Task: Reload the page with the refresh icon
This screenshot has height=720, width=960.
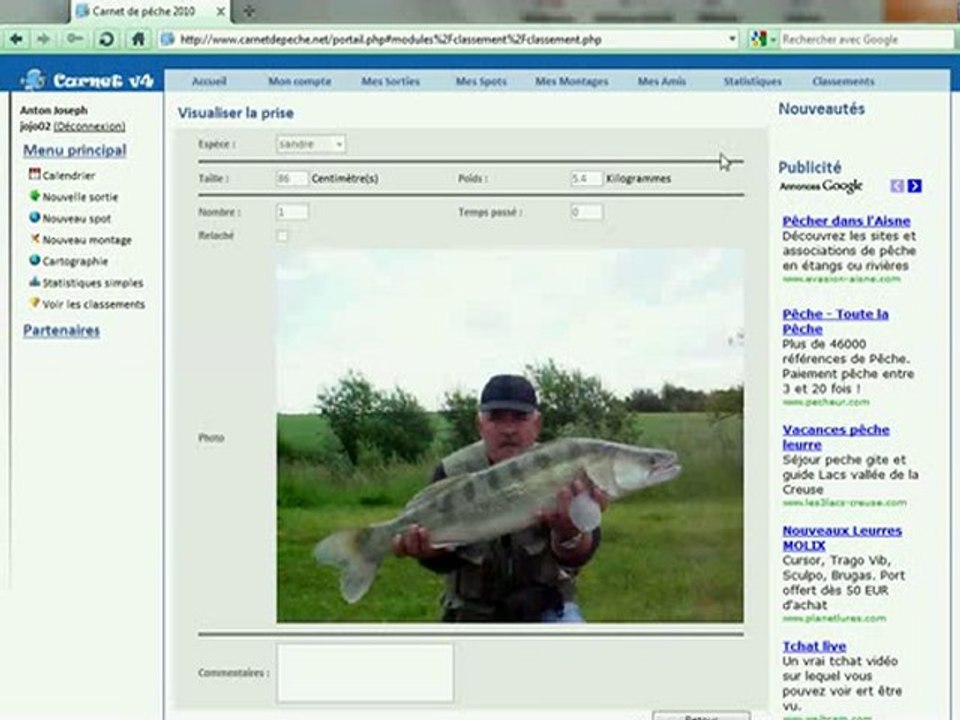Action: click(107, 40)
